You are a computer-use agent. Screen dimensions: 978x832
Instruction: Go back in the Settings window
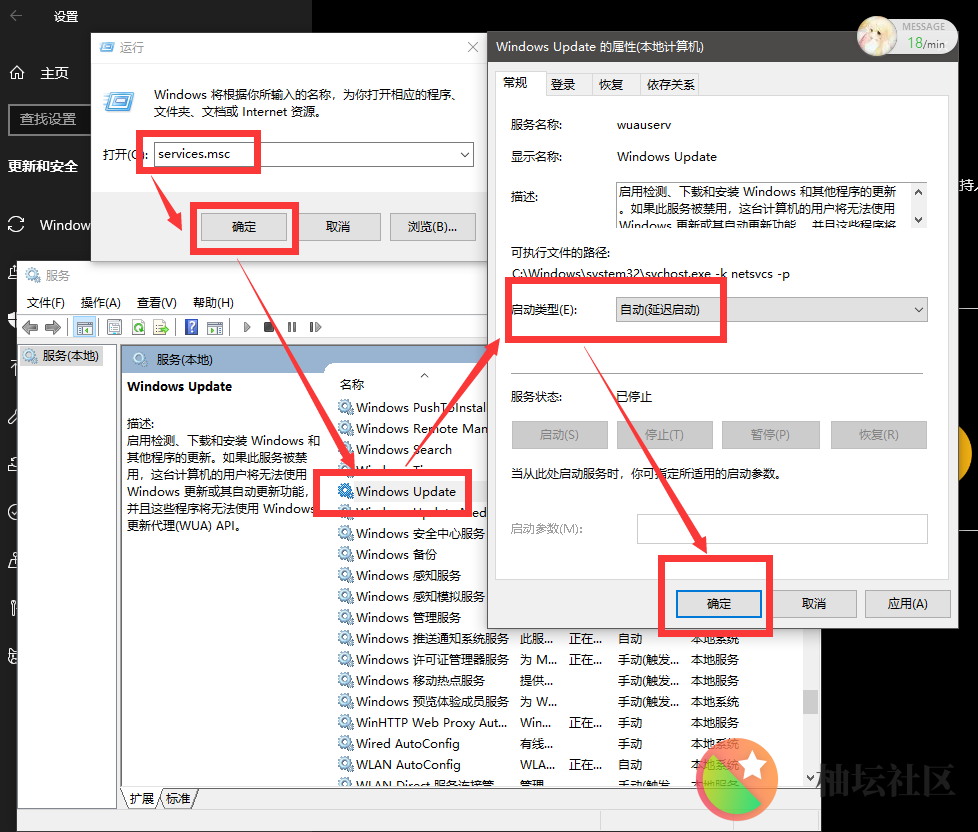(x=16, y=16)
